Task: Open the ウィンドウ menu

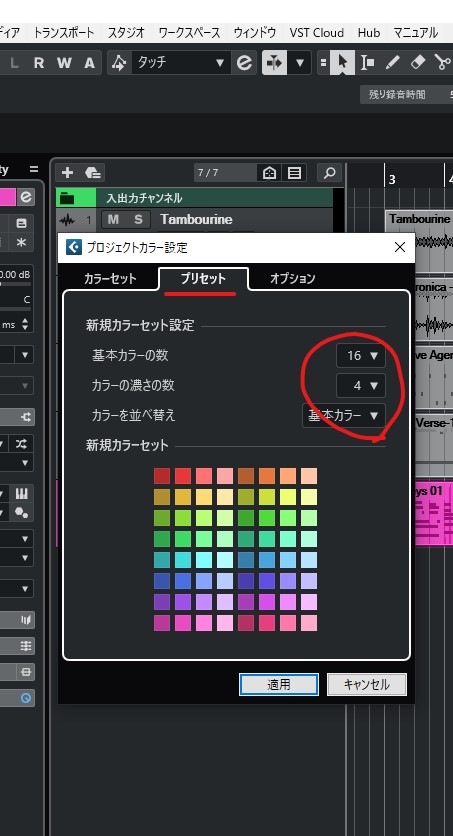Action: tap(255, 33)
